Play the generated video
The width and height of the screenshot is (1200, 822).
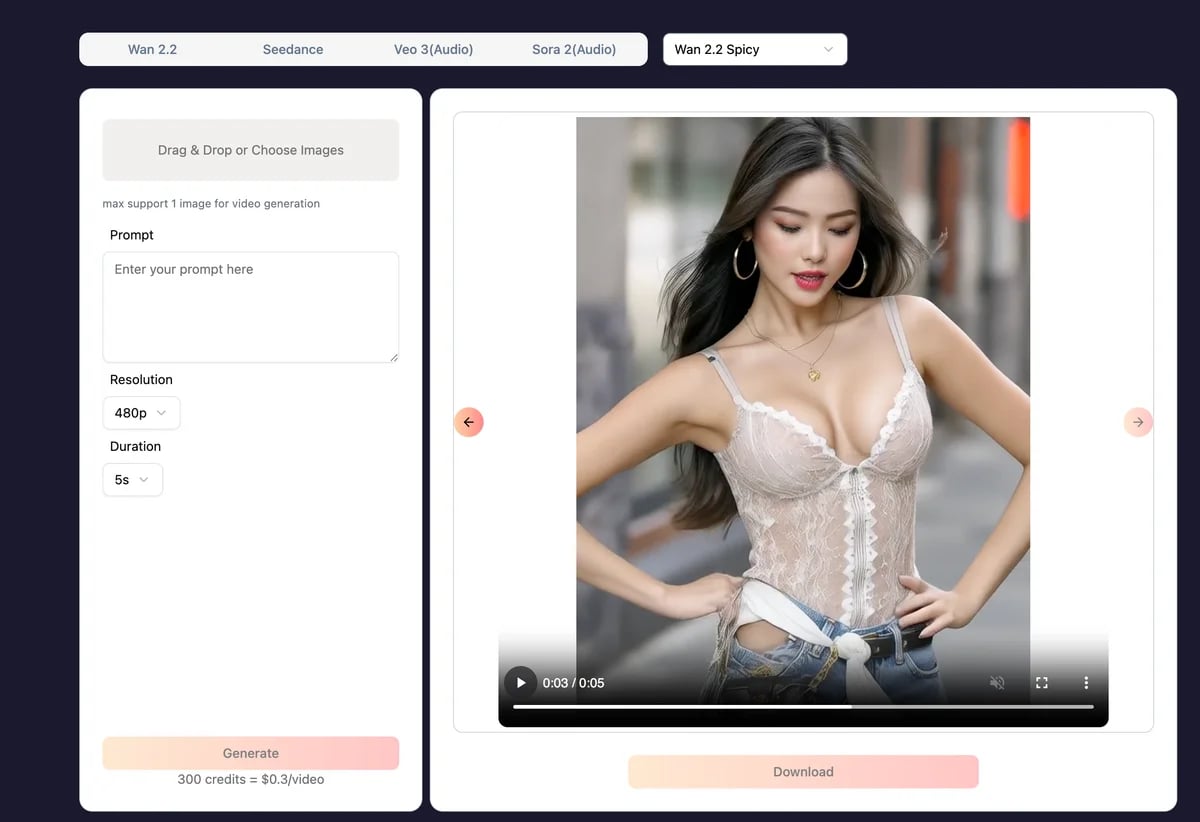coord(520,682)
